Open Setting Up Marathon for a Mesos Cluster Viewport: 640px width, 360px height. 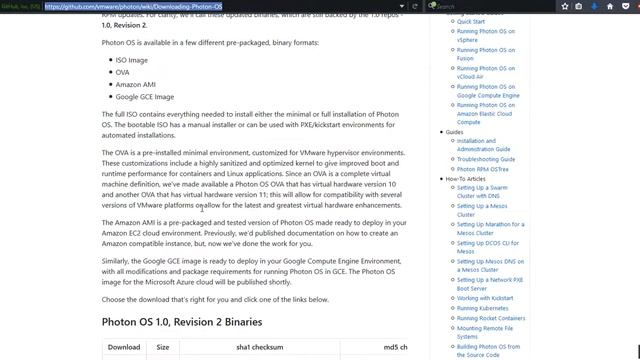[x=491, y=229]
